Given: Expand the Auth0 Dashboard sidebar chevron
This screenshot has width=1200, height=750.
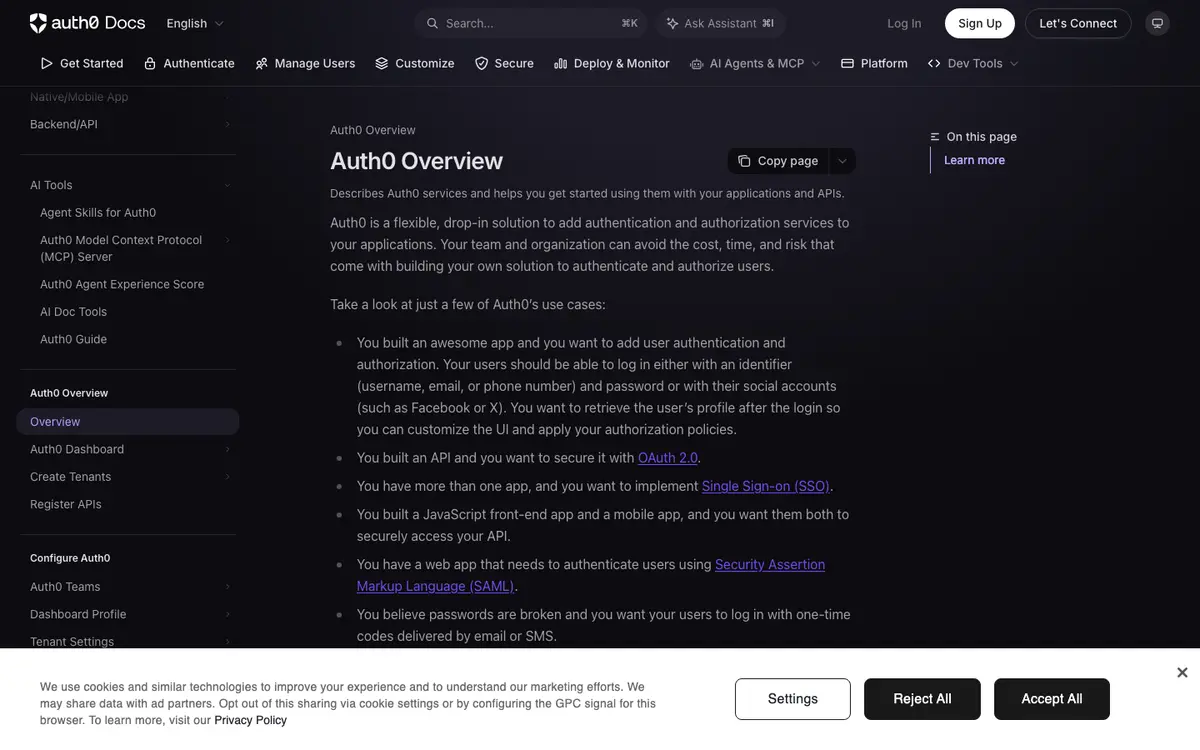Looking at the screenshot, I should [227, 449].
